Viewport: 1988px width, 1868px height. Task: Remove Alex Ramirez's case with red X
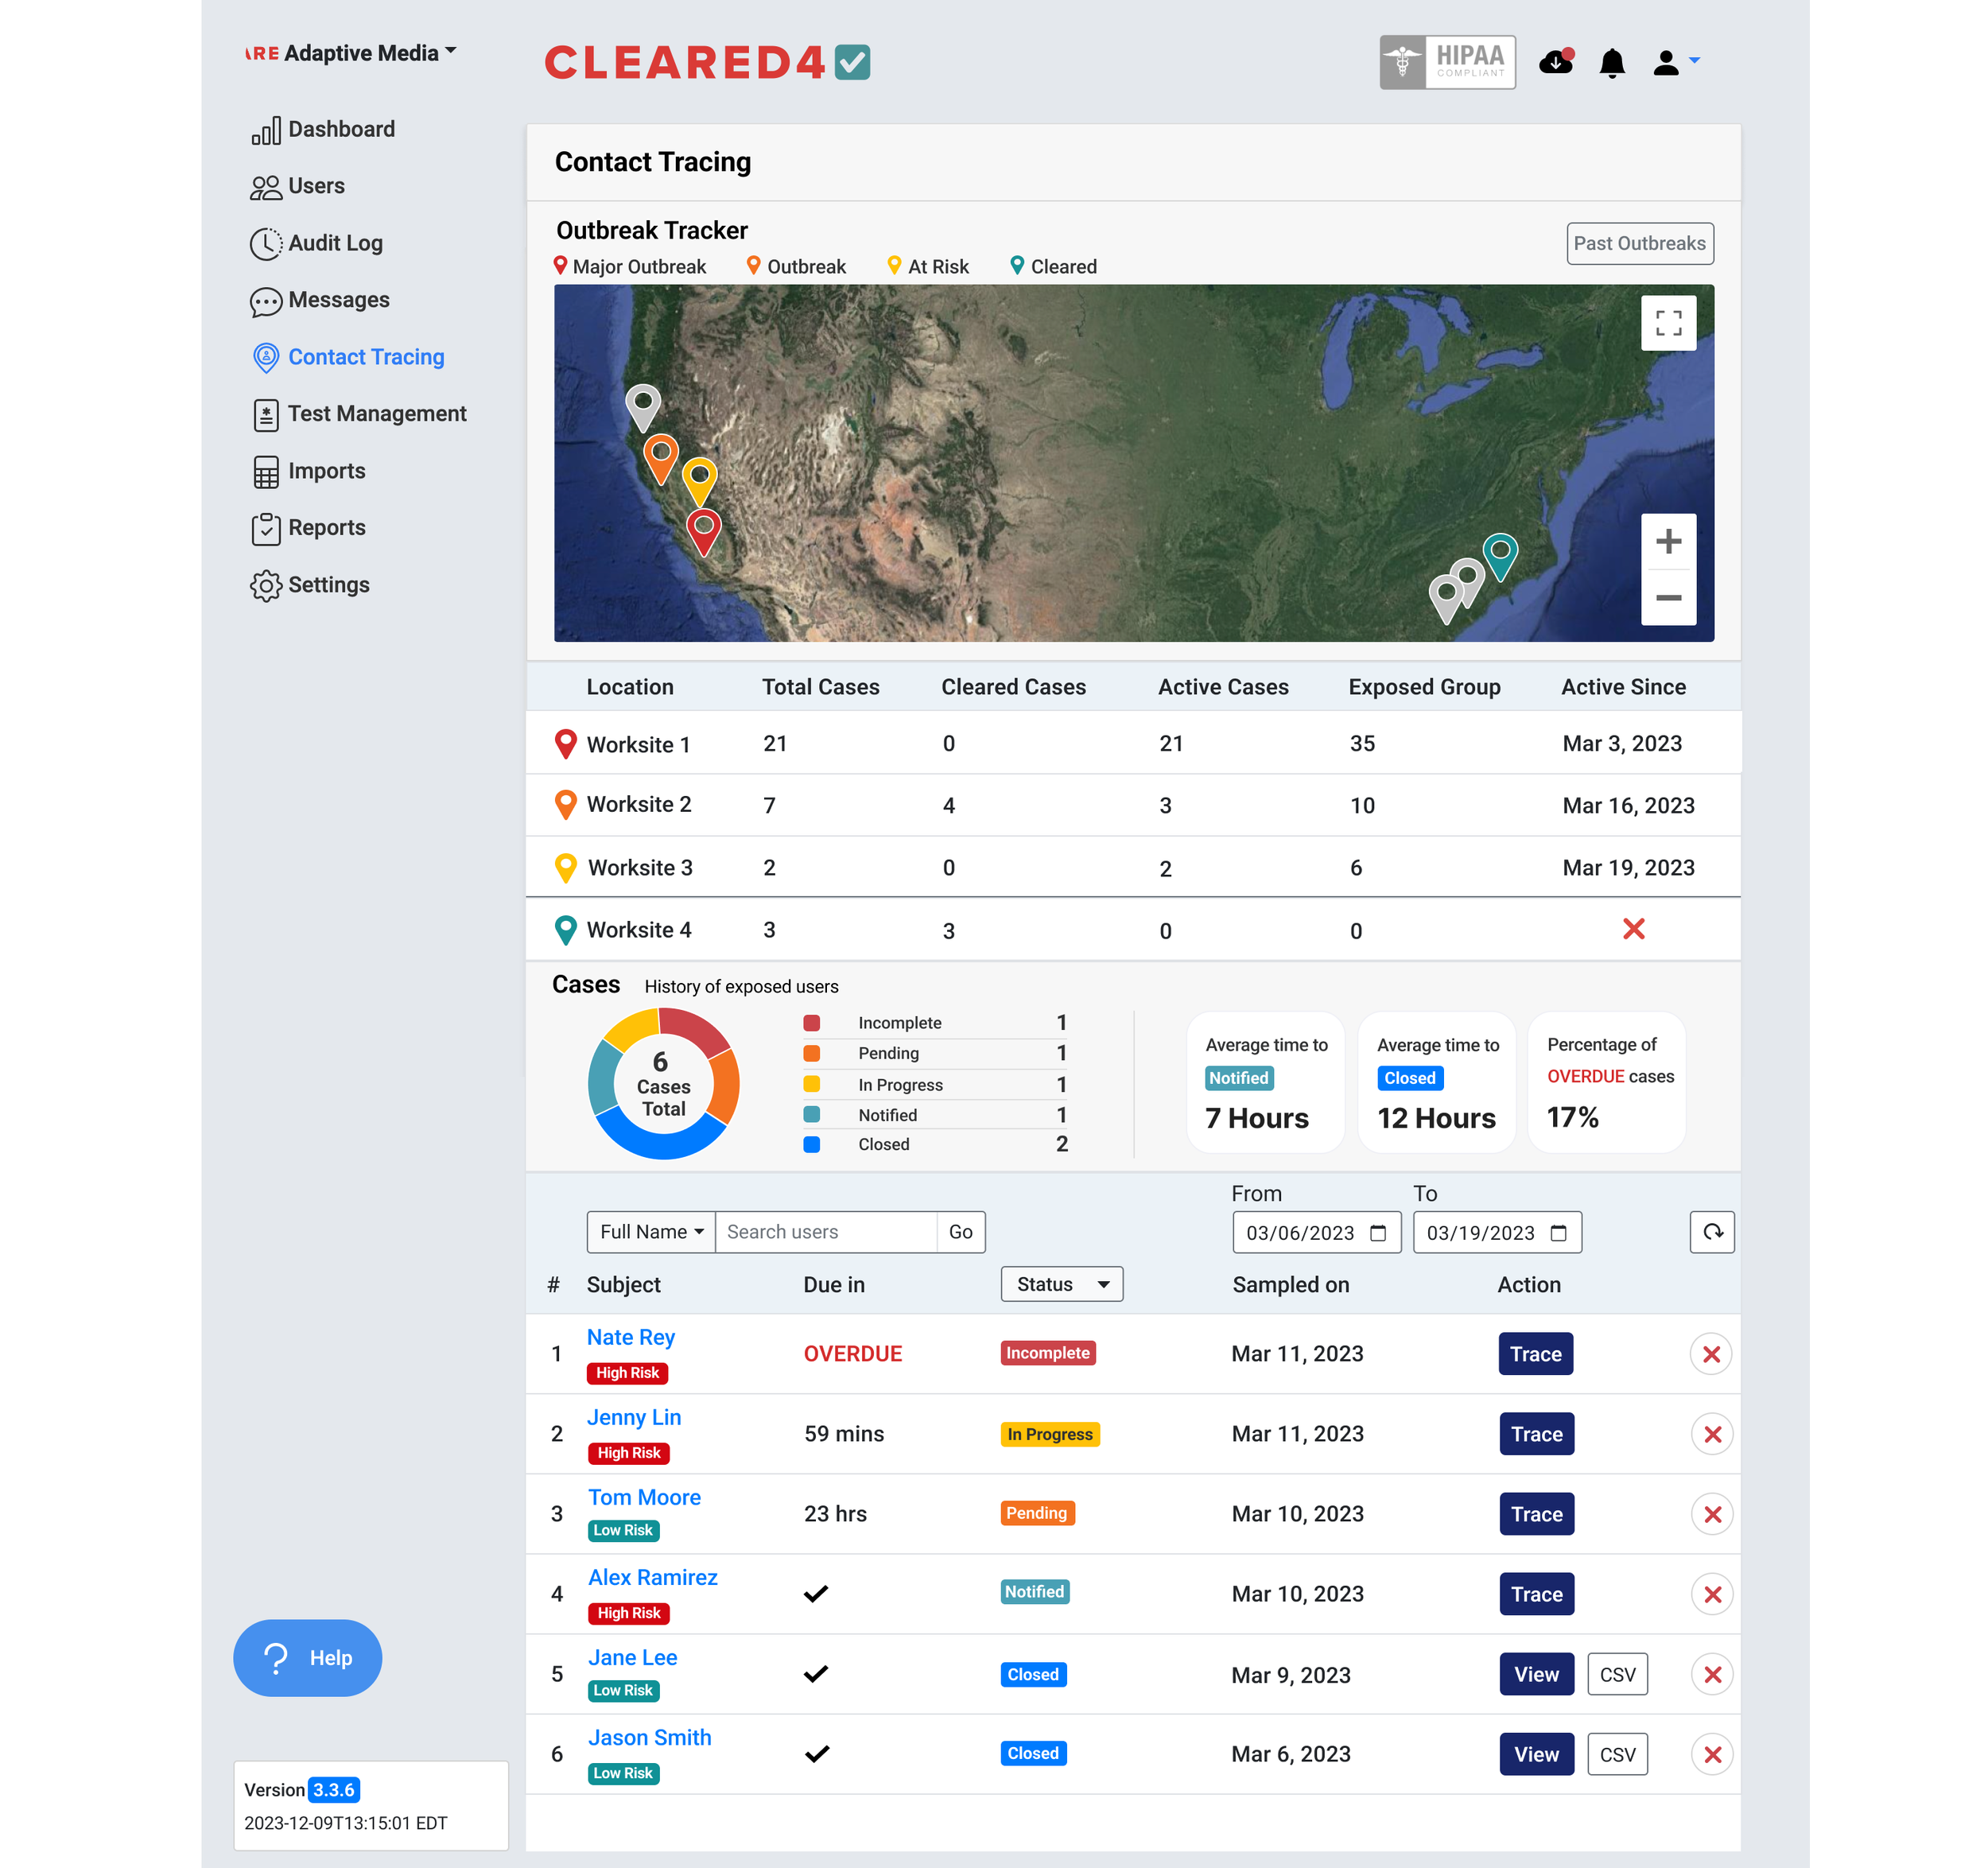tap(1712, 1594)
